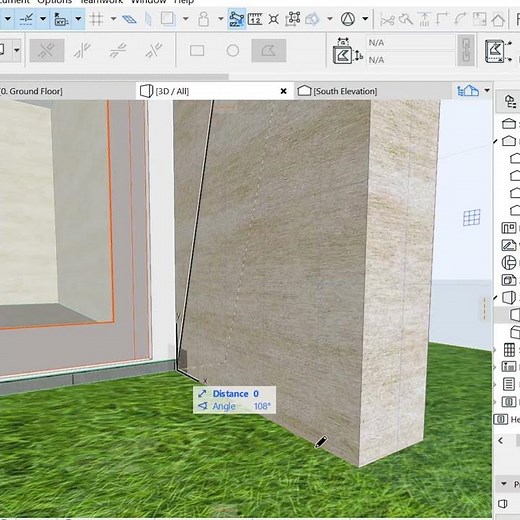
Task: Select the Interior Elevations icon in navigator
Action: (x=509, y=228)
